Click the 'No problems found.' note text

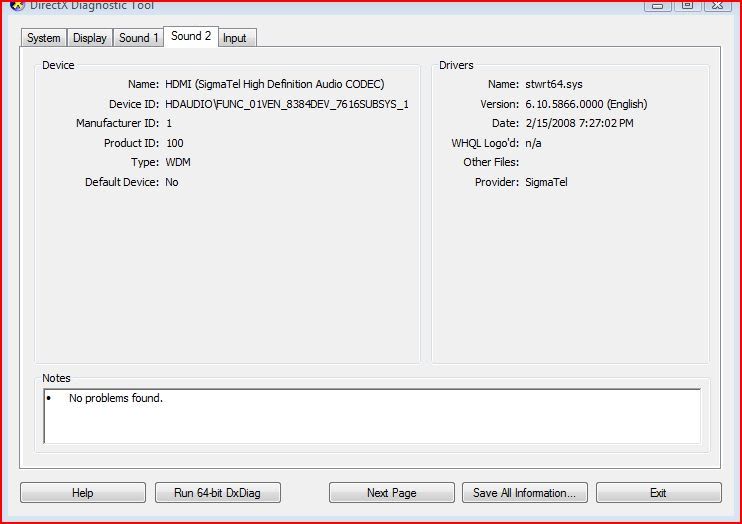pyautogui.click(x=115, y=398)
